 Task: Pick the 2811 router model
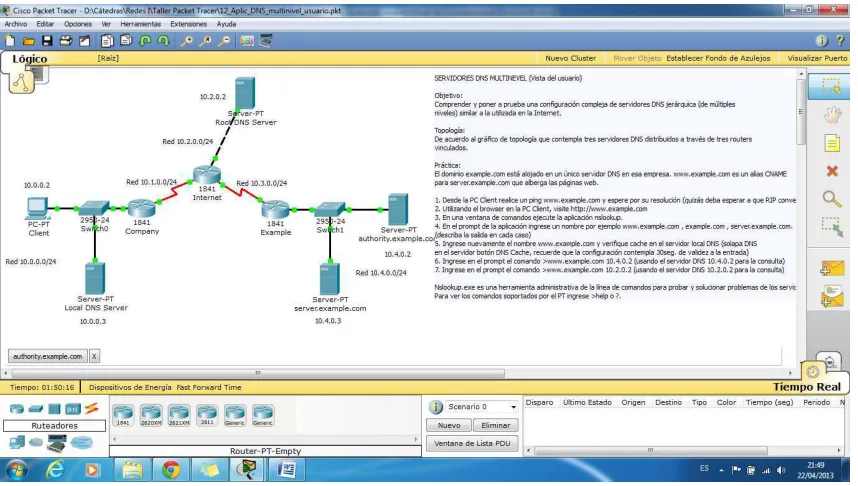click(x=207, y=415)
